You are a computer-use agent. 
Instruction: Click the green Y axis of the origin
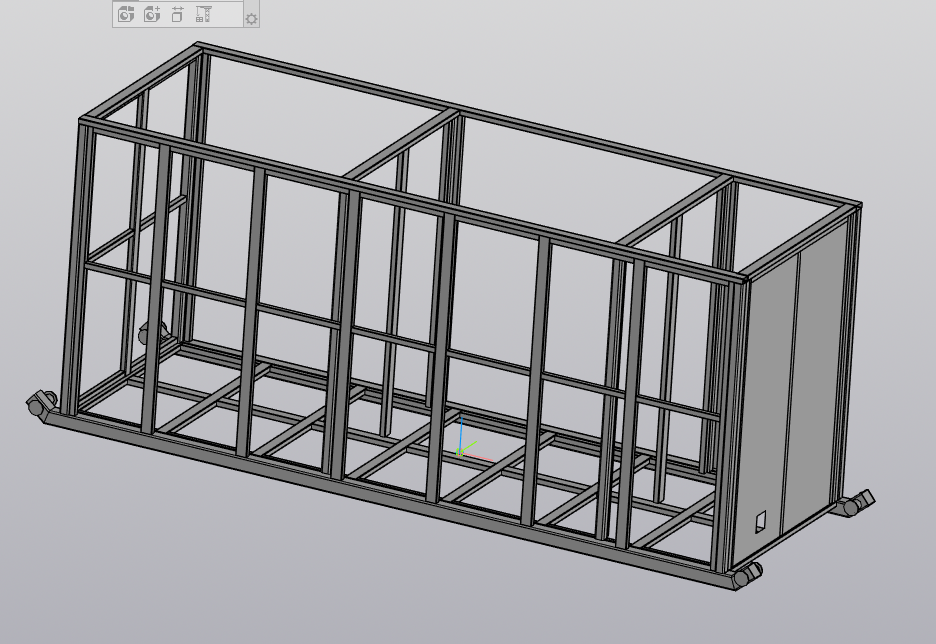coord(469,446)
